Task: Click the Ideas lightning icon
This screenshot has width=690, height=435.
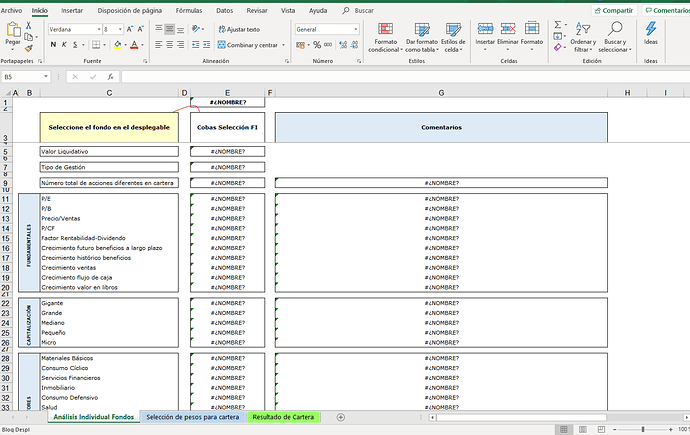Action: (651, 29)
